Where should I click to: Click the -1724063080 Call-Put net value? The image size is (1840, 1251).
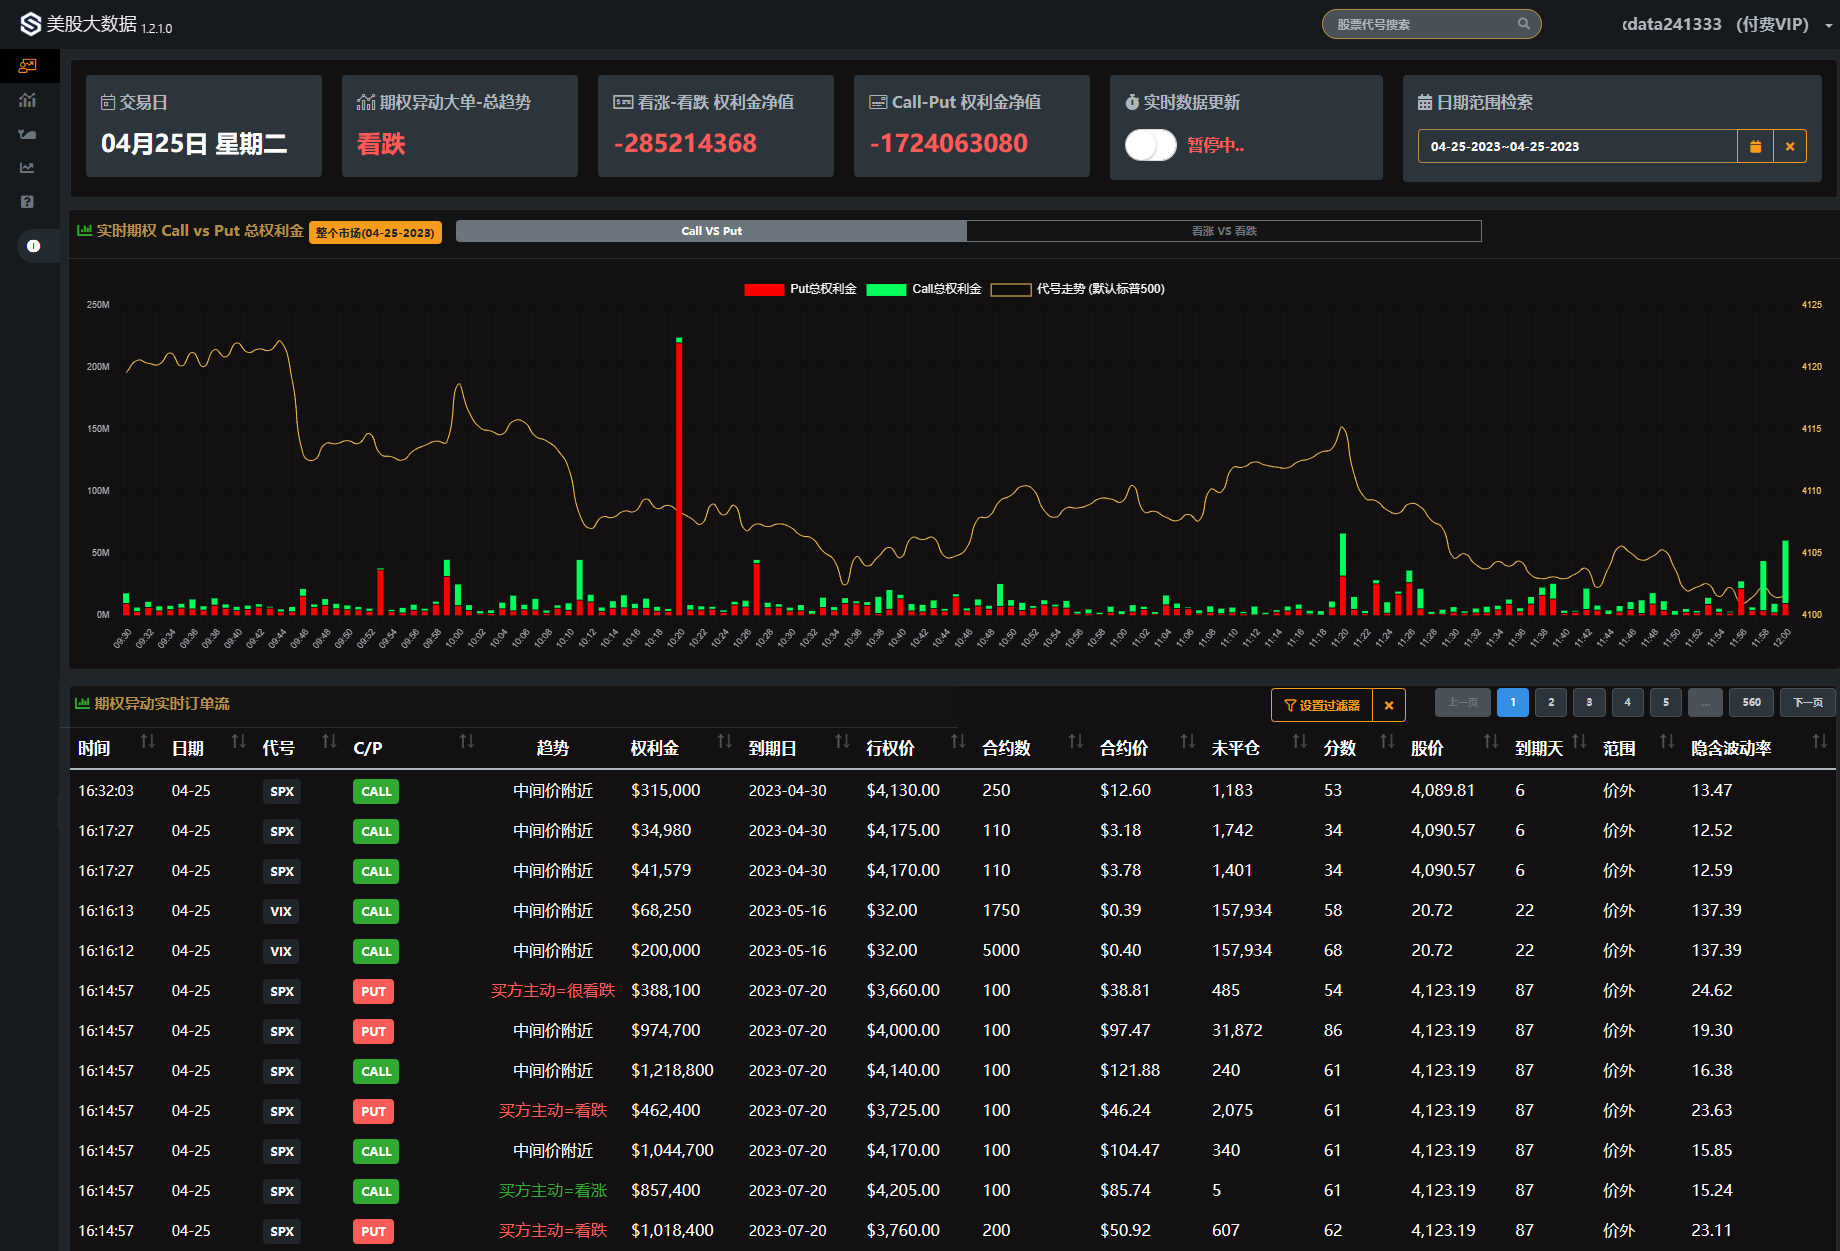point(949,144)
